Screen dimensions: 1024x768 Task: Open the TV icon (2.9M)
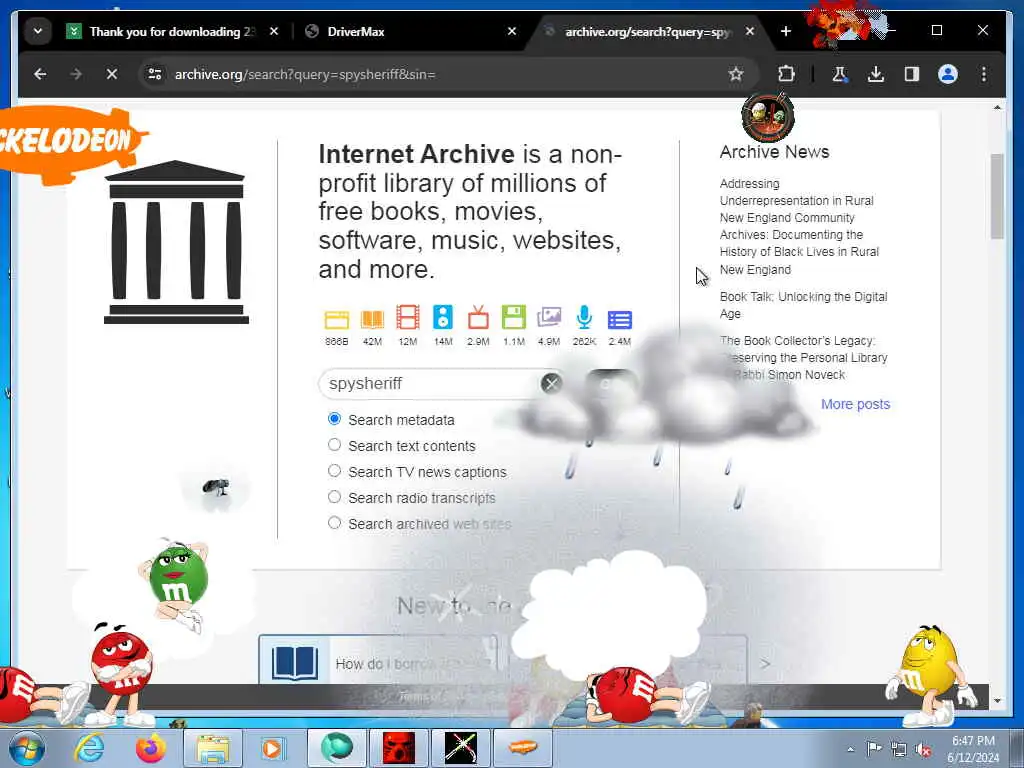click(478, 317)
